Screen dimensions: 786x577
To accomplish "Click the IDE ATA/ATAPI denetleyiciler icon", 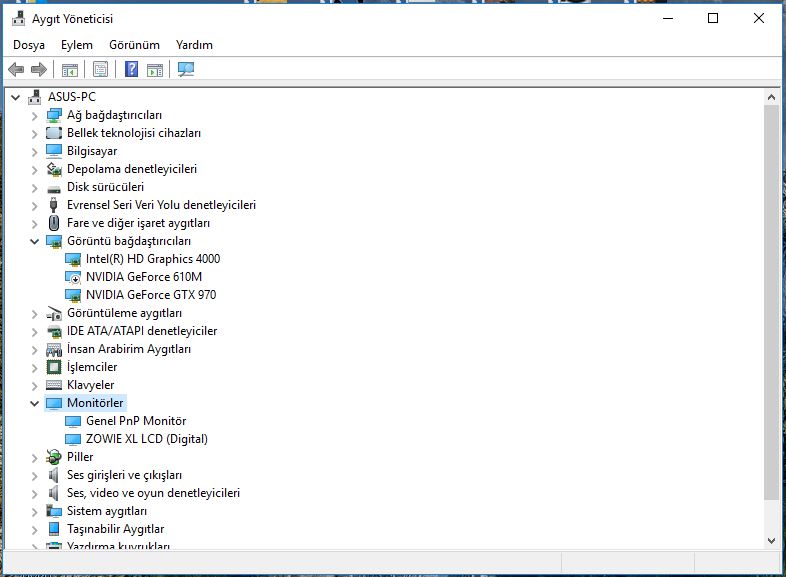I will pos(54,331).
